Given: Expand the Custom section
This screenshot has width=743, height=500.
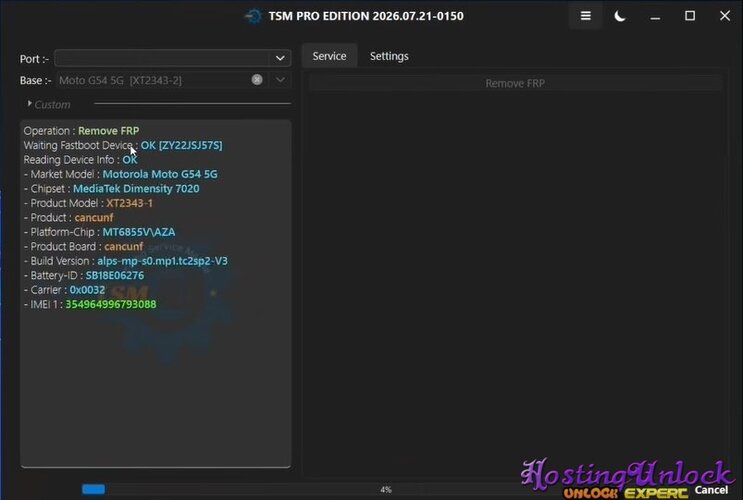Looking at the screenshot, I should pyautogui.click(x=49, y=104).
